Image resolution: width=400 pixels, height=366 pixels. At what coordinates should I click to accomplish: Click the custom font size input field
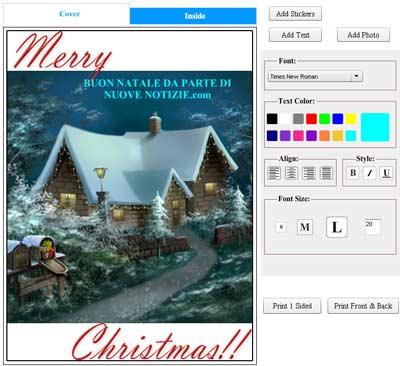pos(373,227)
